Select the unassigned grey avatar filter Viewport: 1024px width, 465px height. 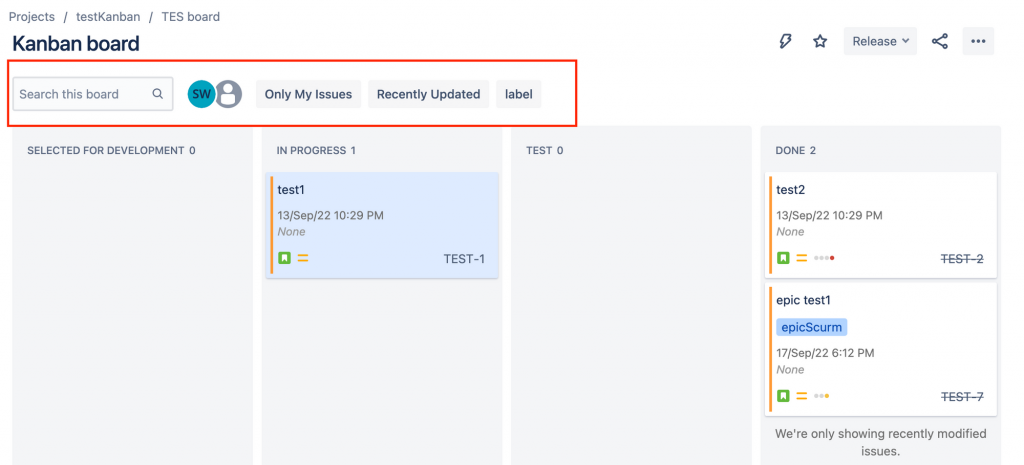(x=229, y=94)
